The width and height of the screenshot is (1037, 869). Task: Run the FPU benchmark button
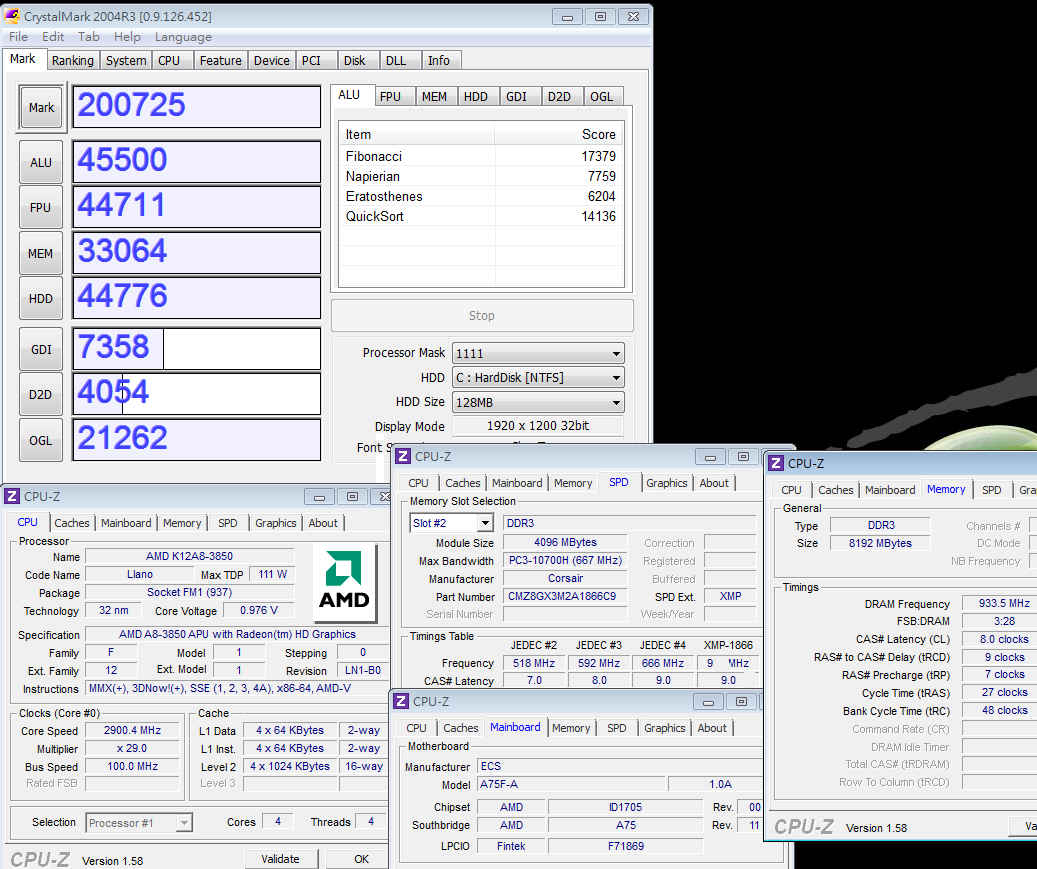pos(41,208)
